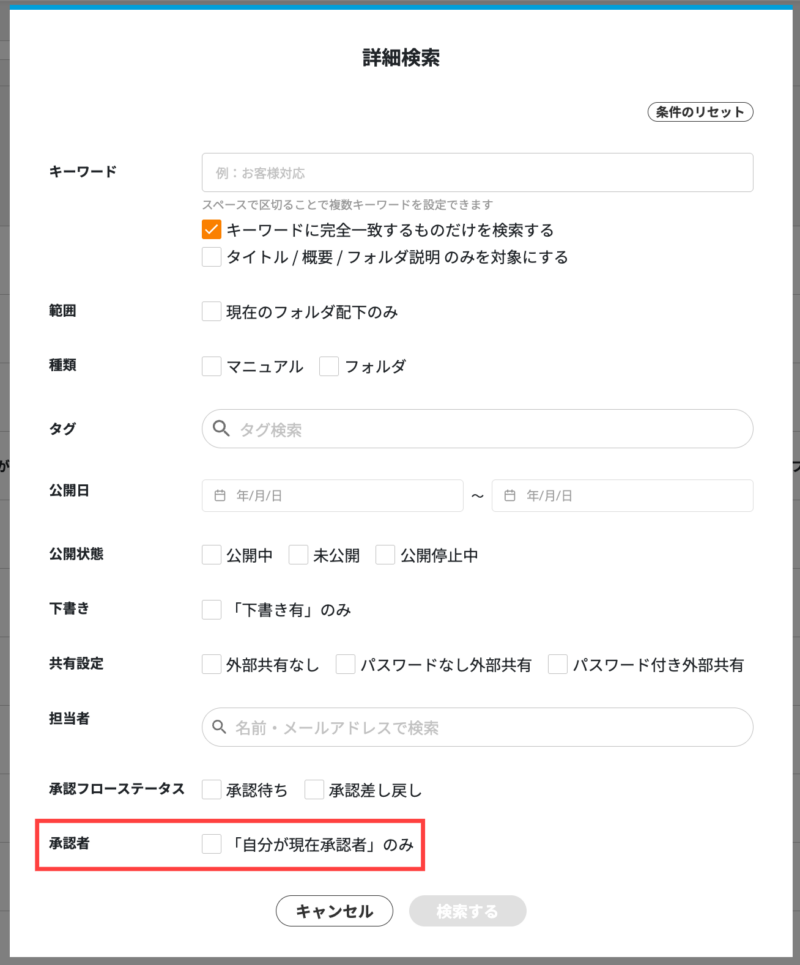
Task: Click the magnifier icon in the tag search field
Action: coord(221,428)
